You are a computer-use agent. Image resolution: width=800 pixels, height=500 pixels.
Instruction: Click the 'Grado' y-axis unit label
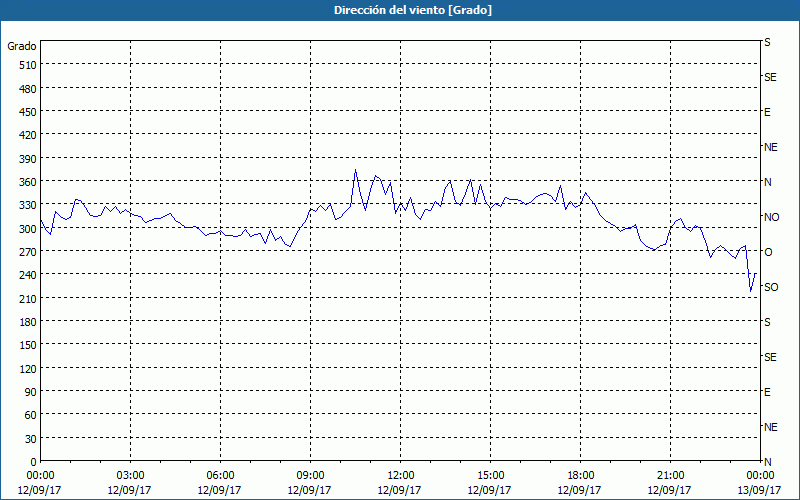(22, 46)
